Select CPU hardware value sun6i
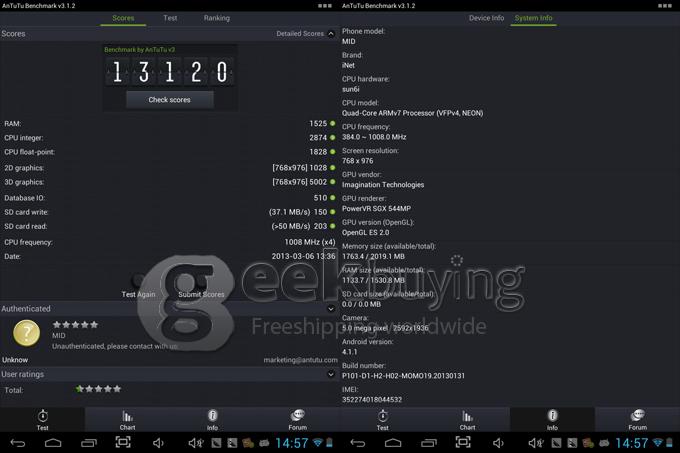The height and width of the screenshot is (453, 680). tap(350, 89)
